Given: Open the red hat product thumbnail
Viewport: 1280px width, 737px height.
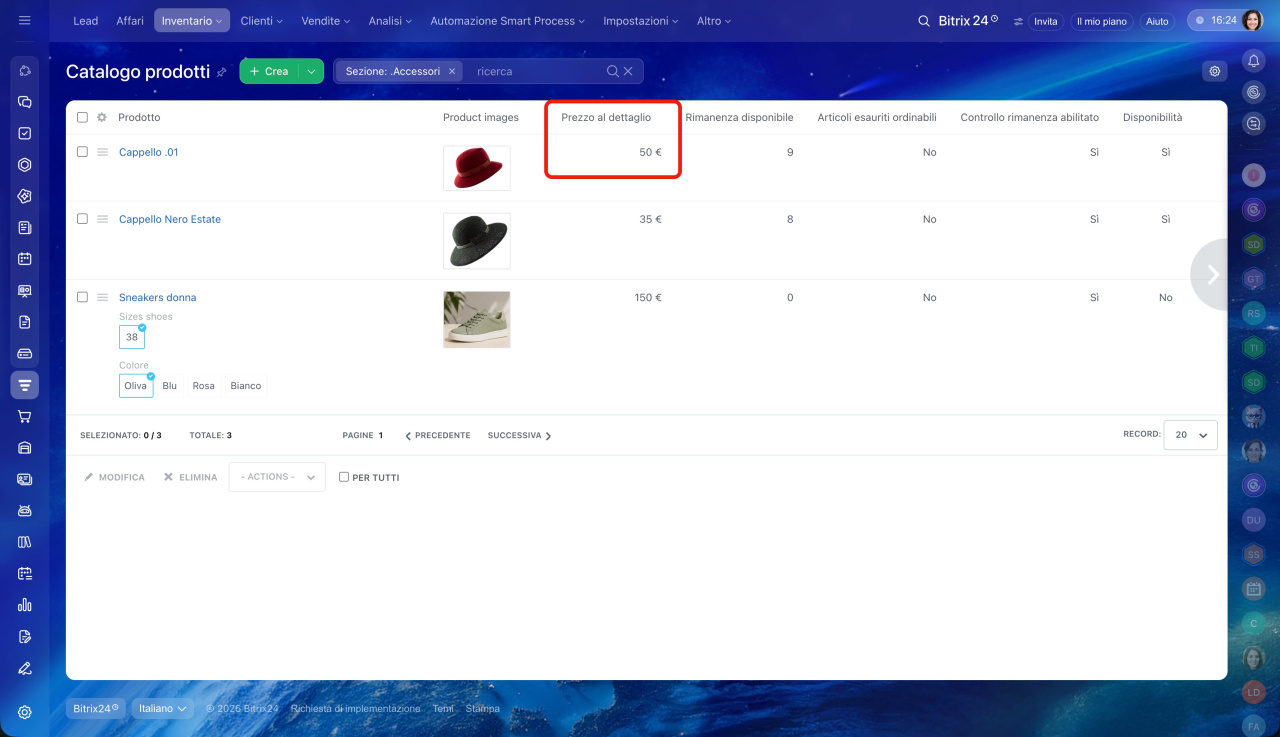Looking at the screenshot, I should pyautogui.click(x=477, y=168).
